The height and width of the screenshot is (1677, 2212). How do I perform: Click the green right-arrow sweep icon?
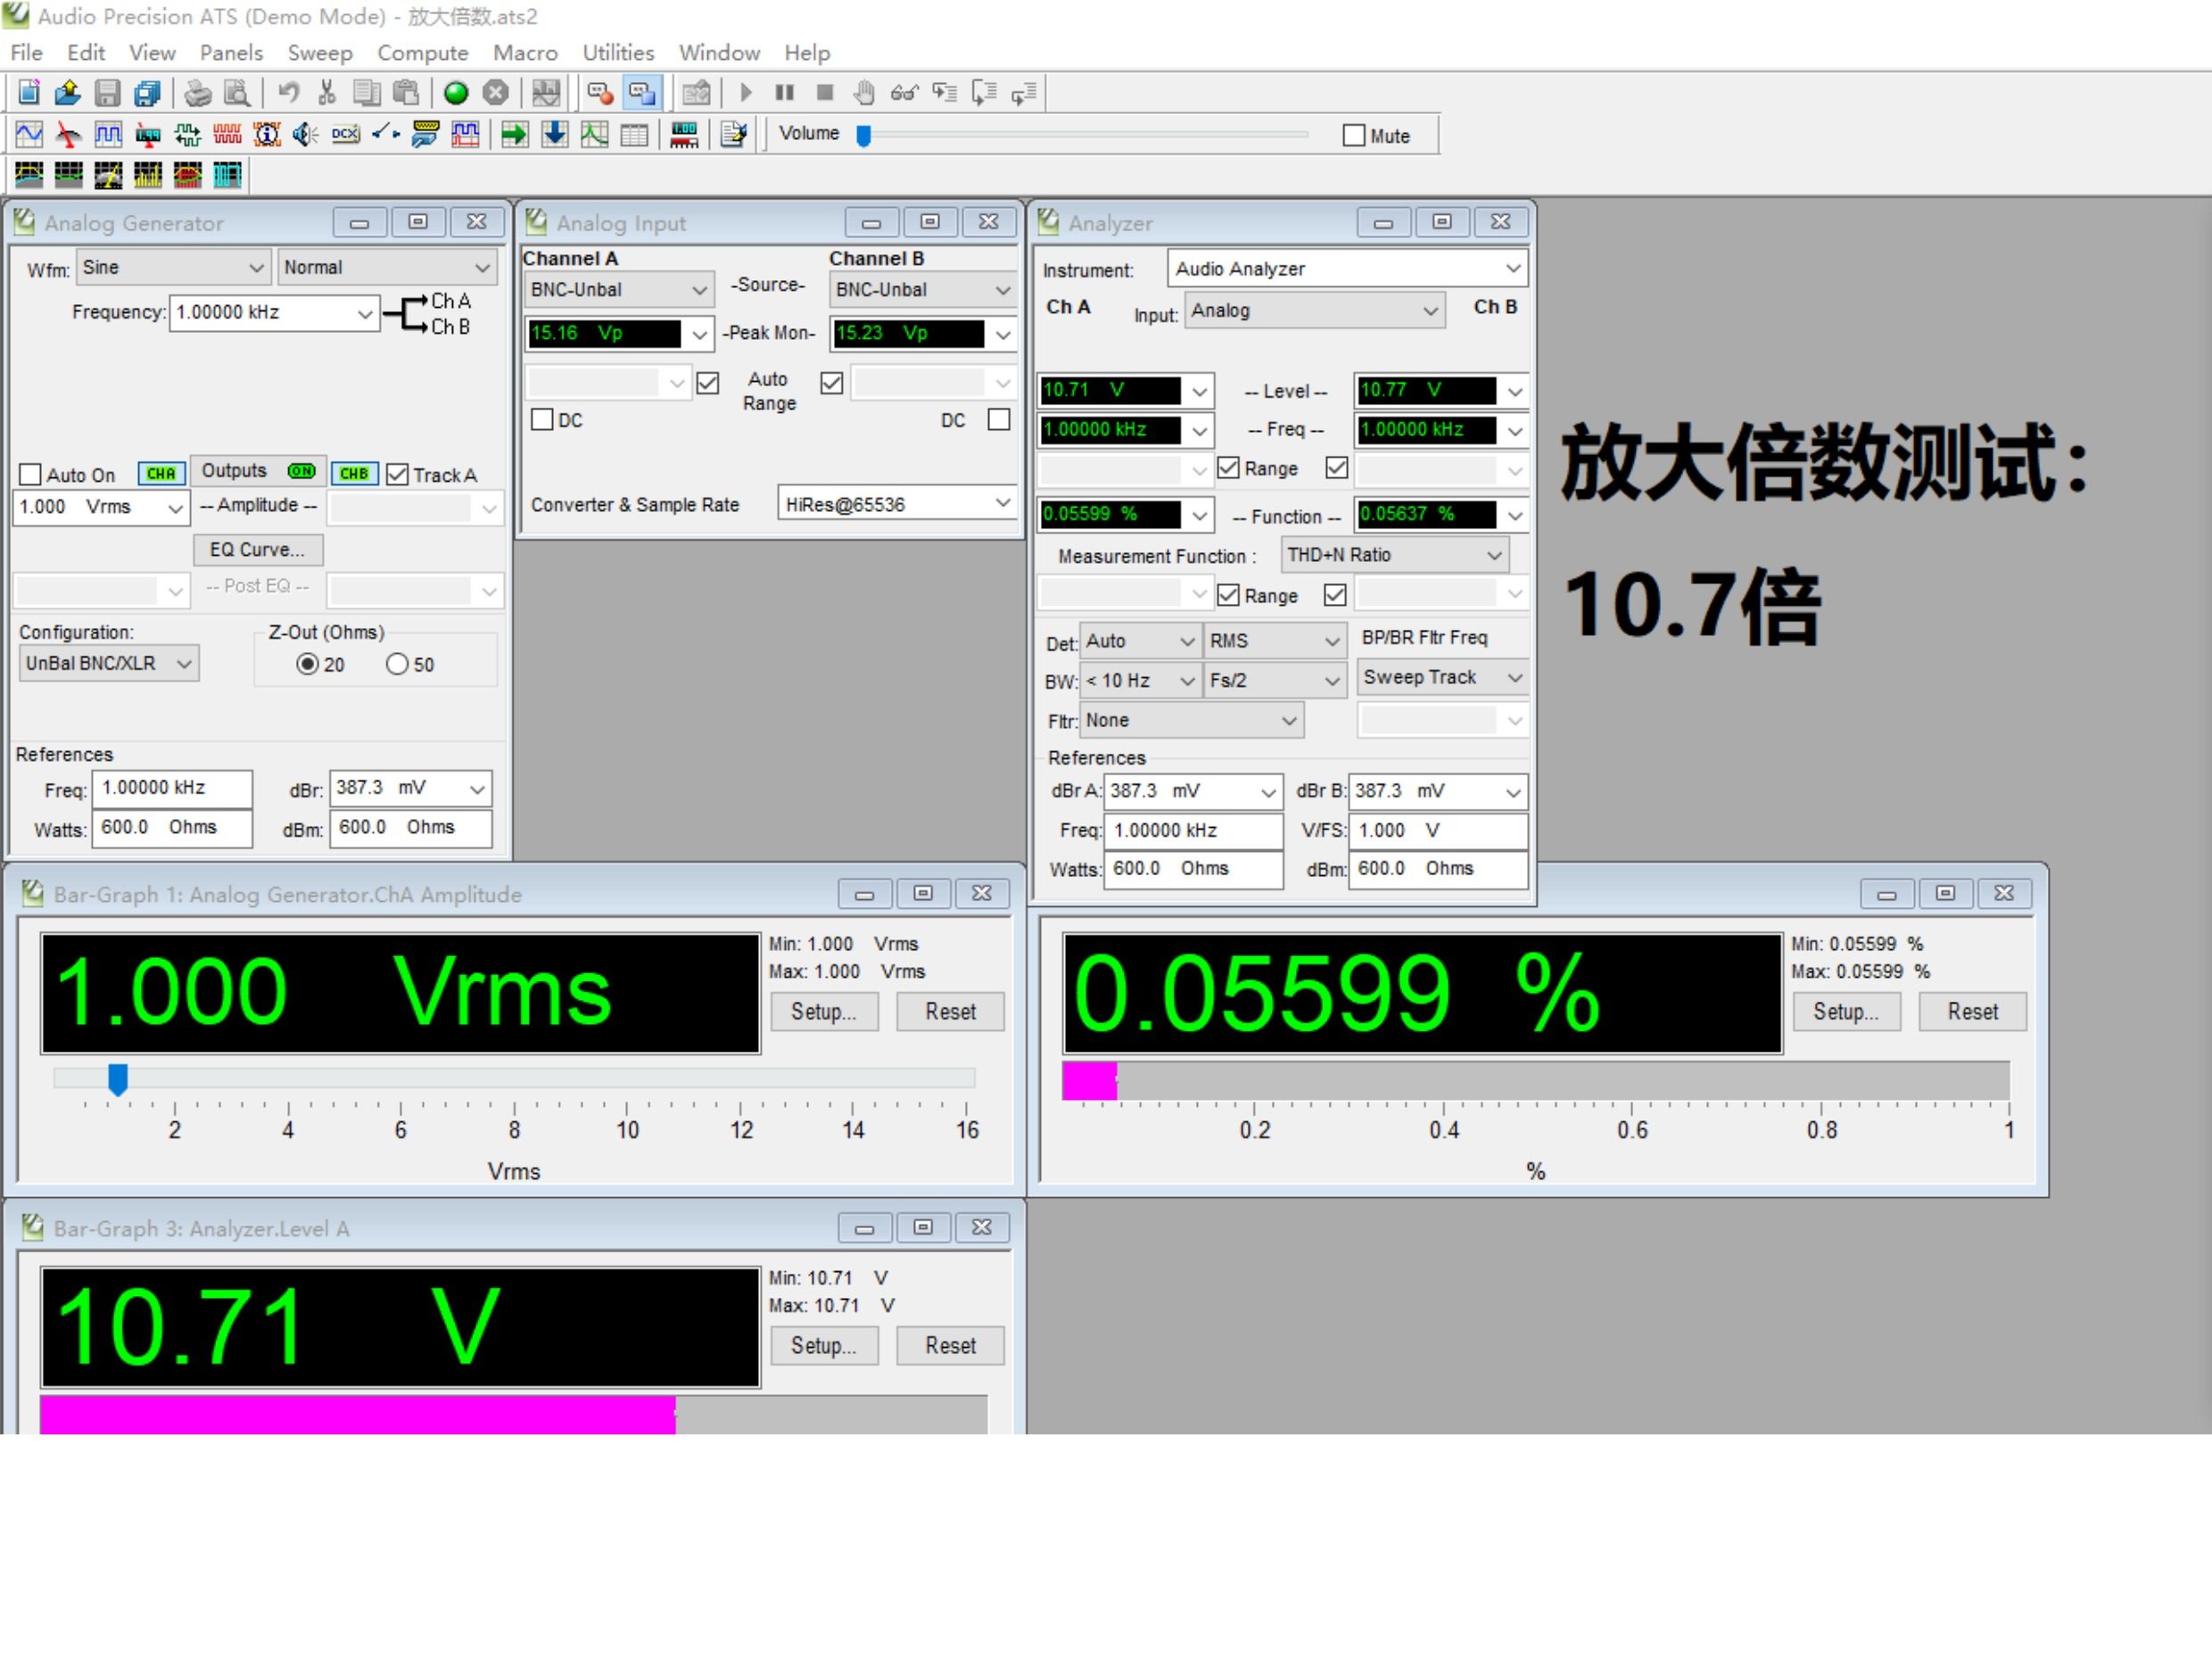(x=515, y=134)
